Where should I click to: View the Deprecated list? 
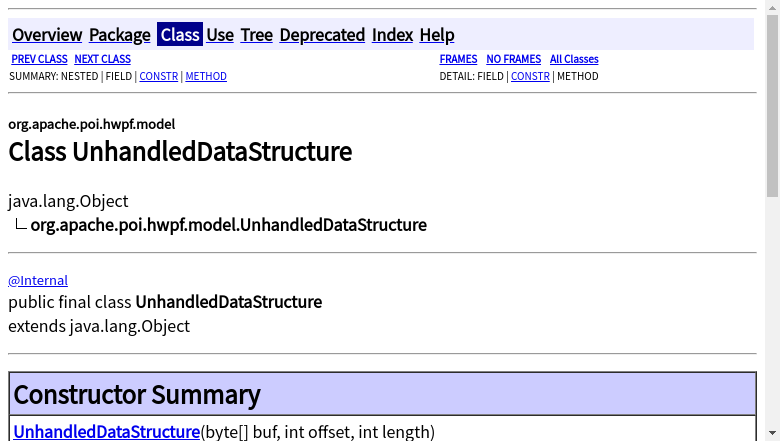coord(322,35)
